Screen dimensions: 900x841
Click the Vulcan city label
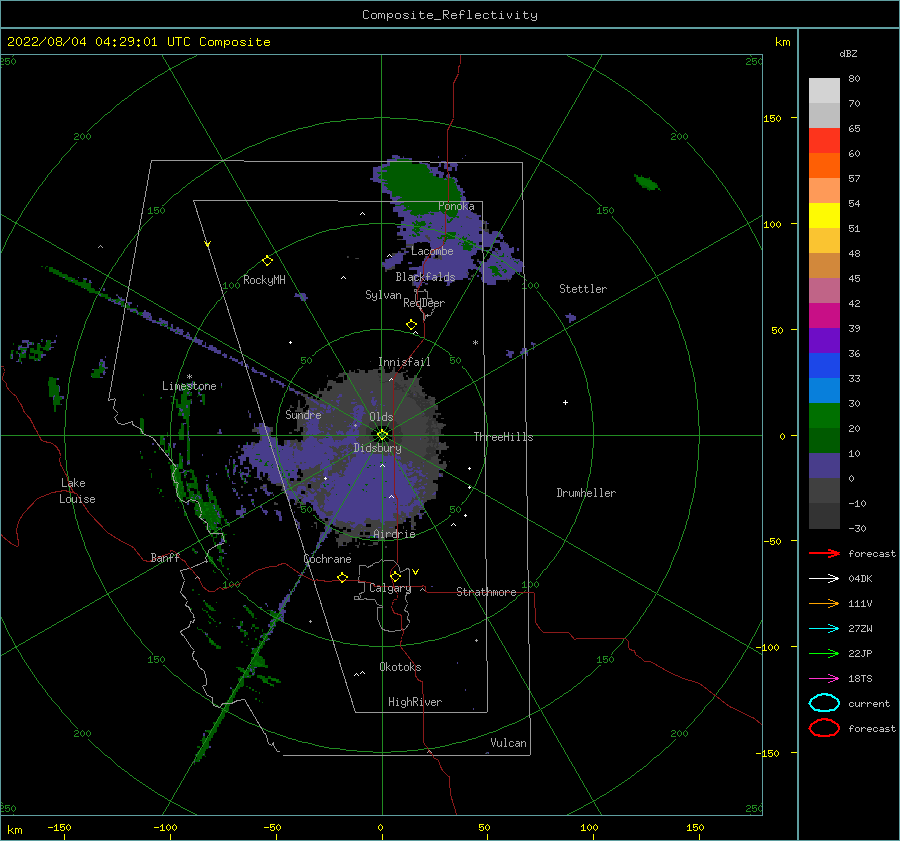click(508, 743)
